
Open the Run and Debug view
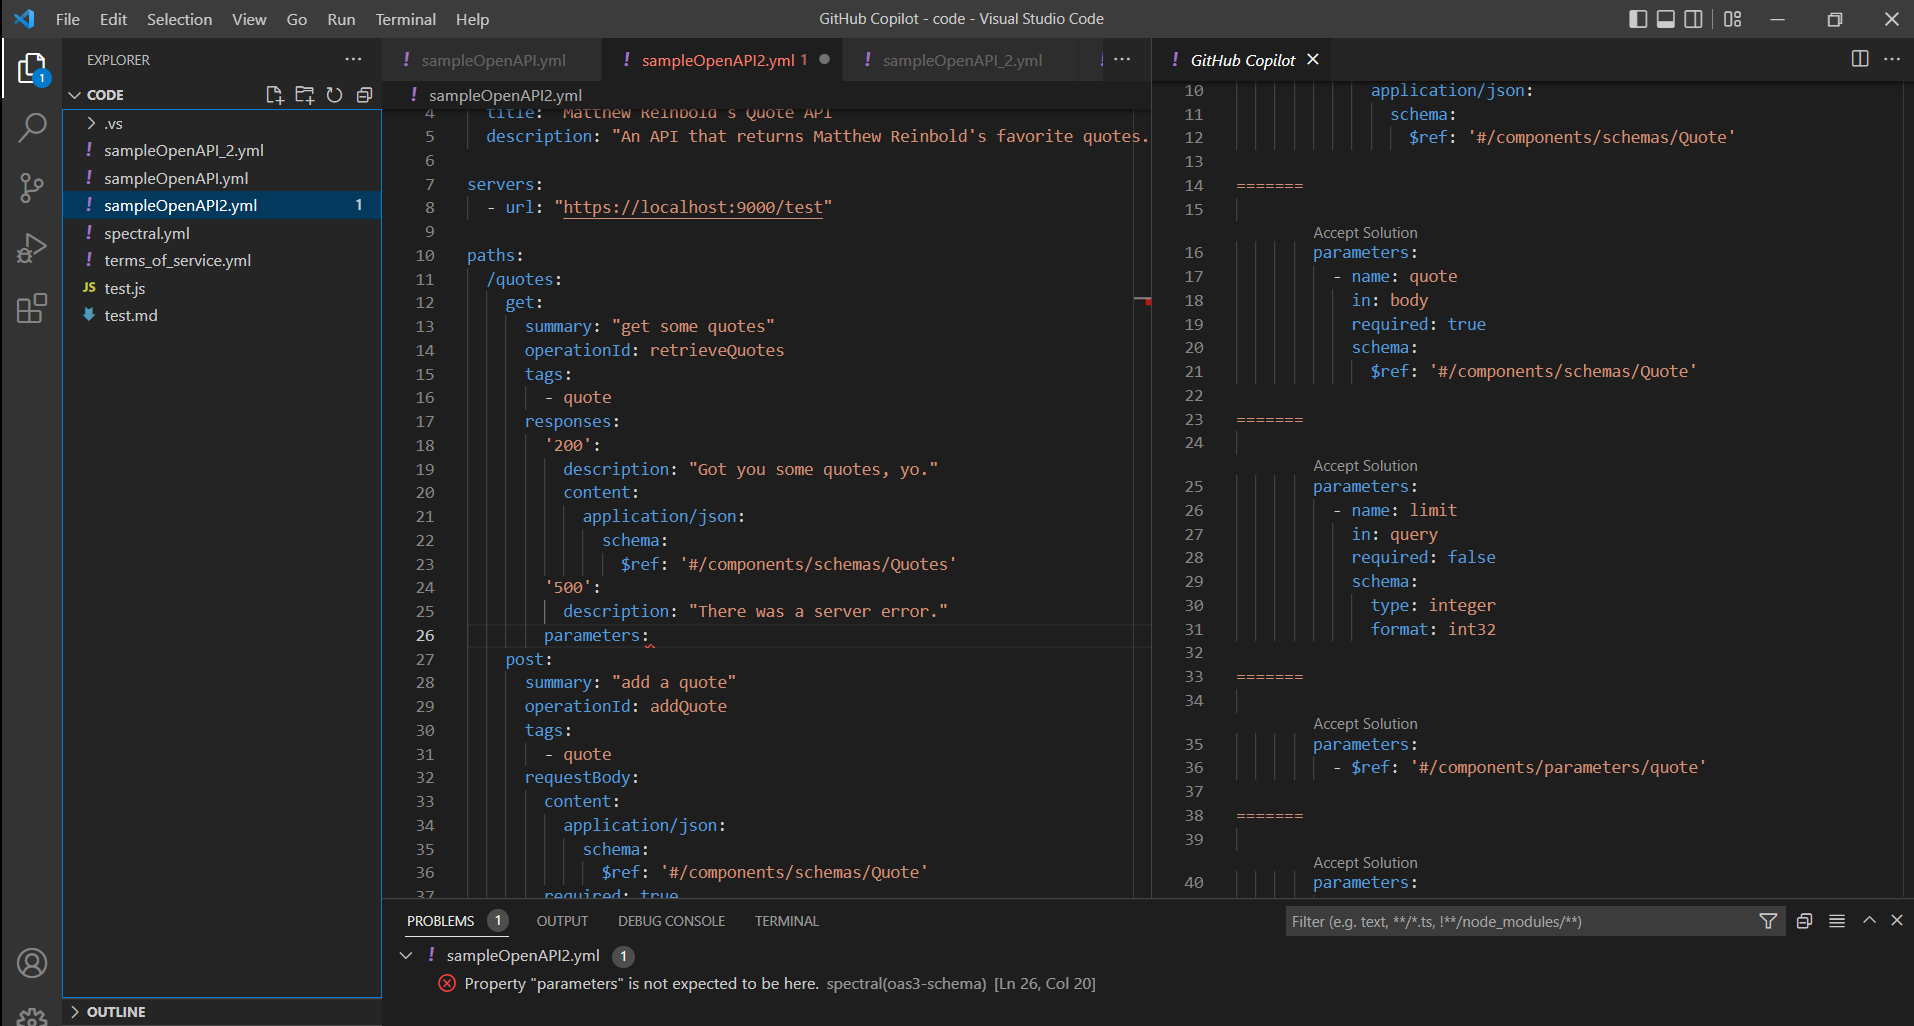32,248
